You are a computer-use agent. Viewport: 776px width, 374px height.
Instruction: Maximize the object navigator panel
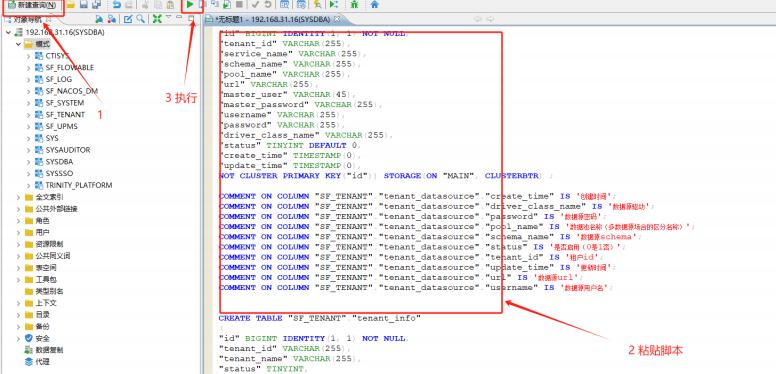191,18
